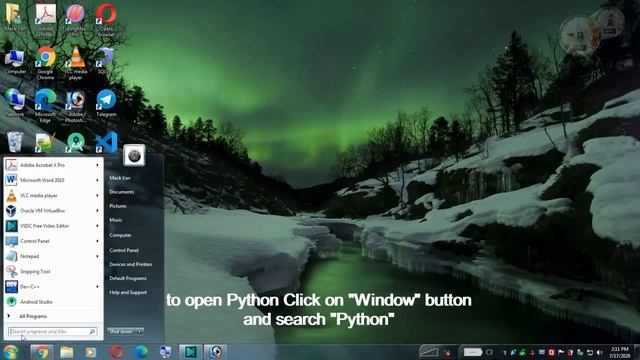The image size is (640, 360).
Task: Click the volume speaker tray icon
Action: tap(599, 352)
